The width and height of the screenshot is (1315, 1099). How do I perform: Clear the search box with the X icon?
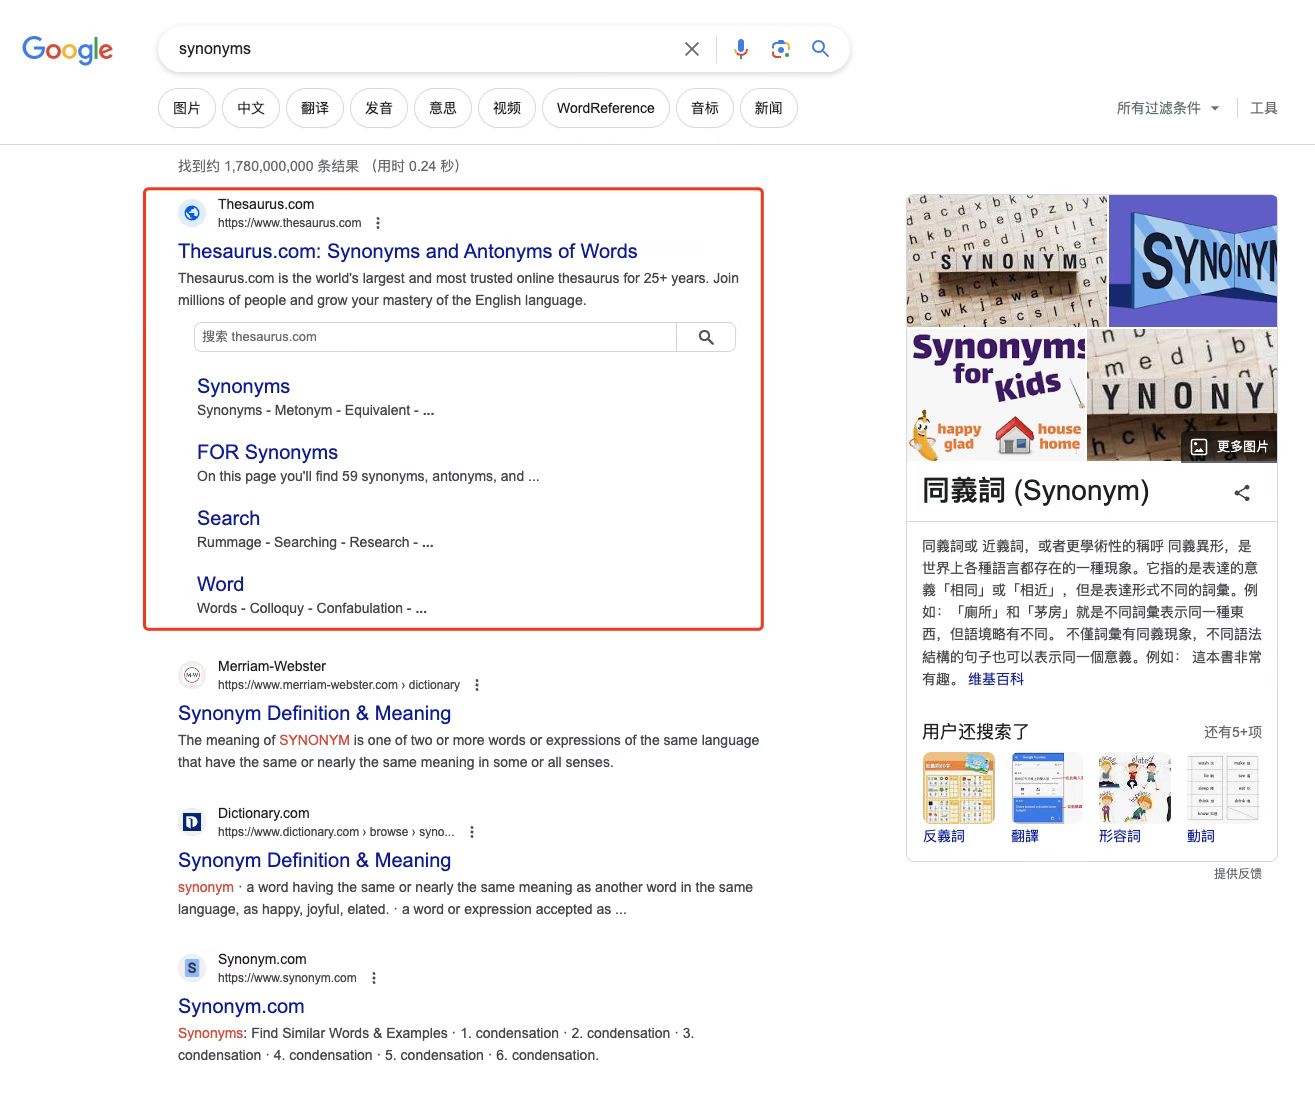691,49
